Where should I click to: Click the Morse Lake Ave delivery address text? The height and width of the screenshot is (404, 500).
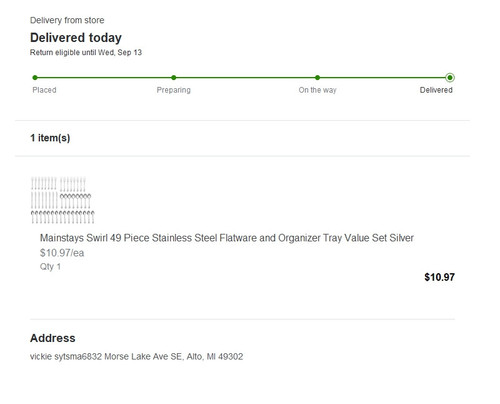137,357
